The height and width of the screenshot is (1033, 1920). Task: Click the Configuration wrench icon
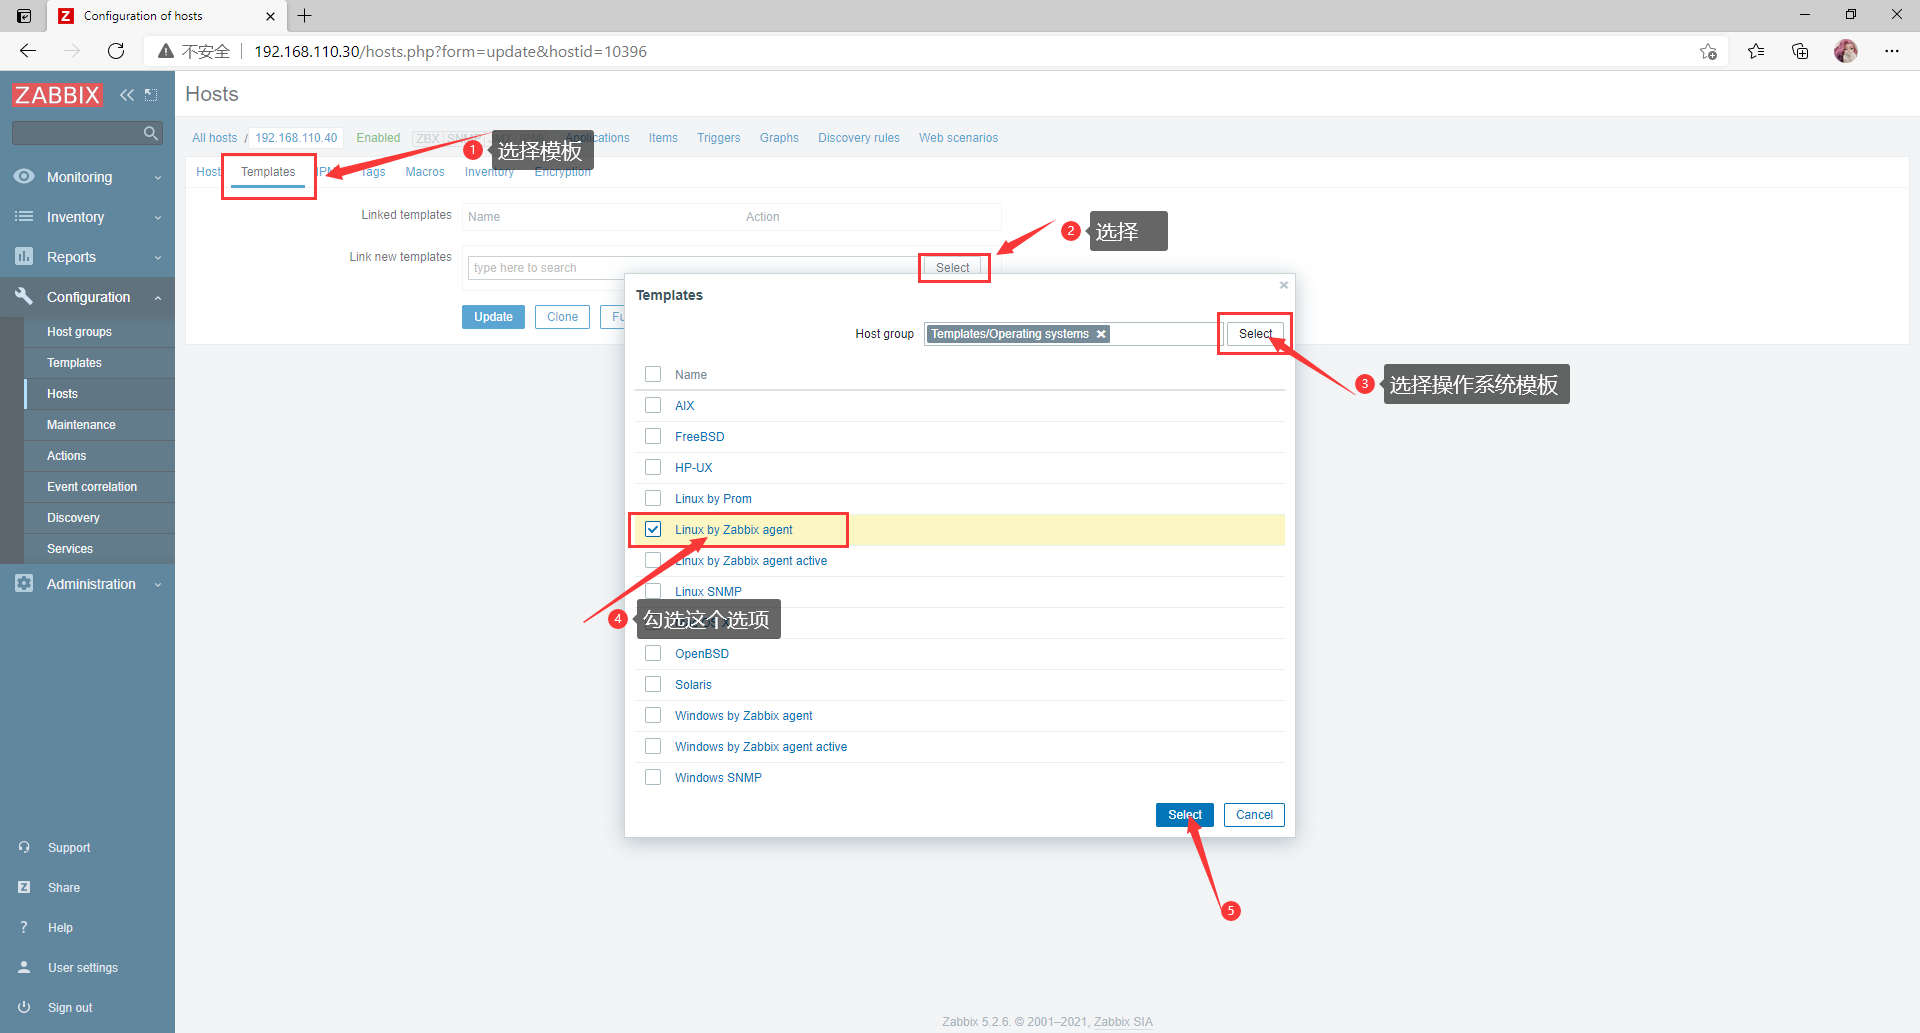coord(24,296)
